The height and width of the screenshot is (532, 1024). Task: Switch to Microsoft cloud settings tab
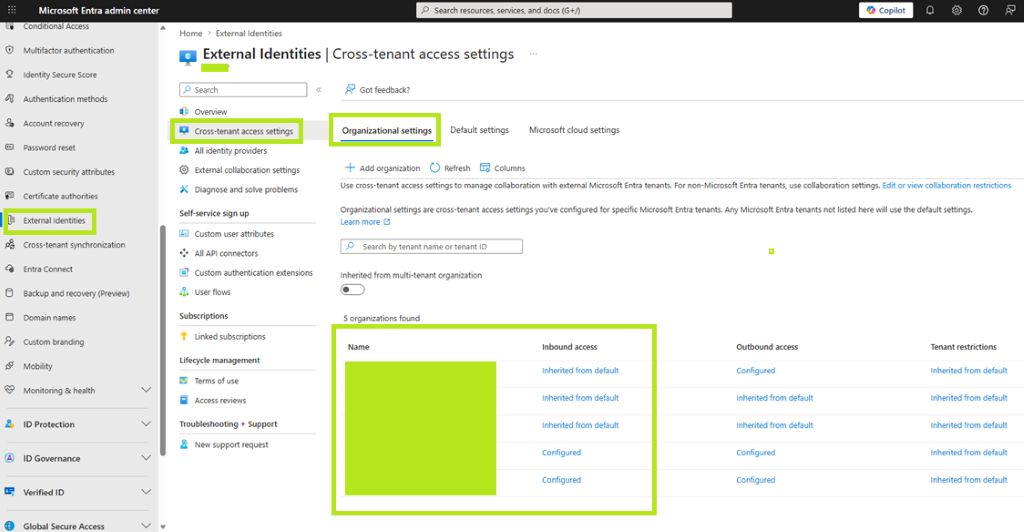point(574,130)
